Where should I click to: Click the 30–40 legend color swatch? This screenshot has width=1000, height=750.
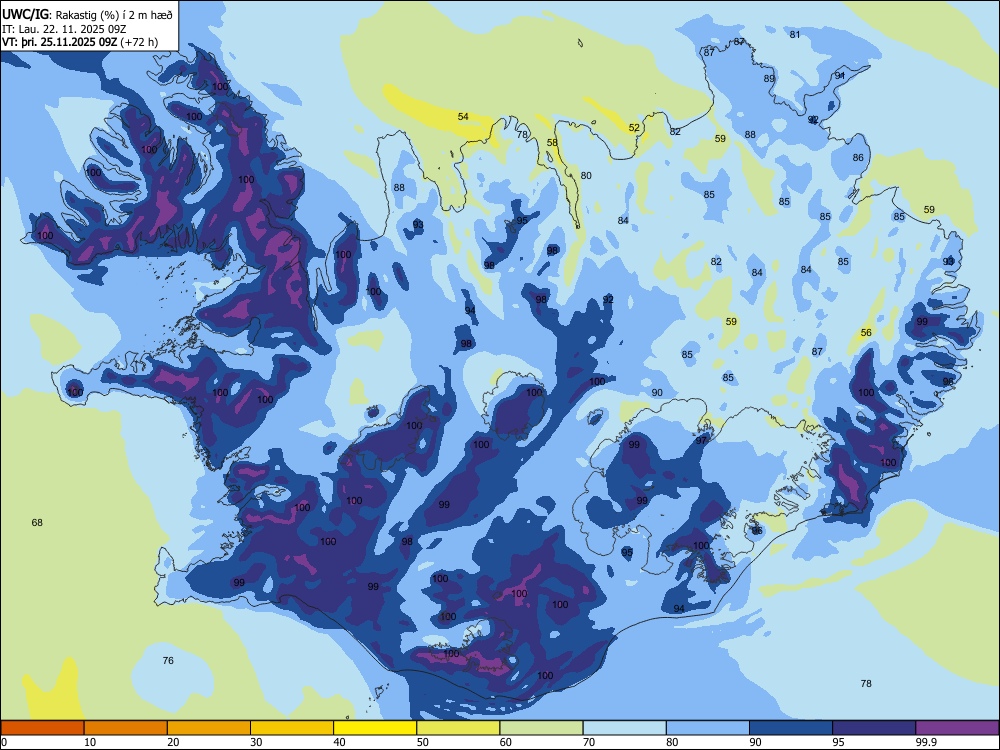coord(292,728)
